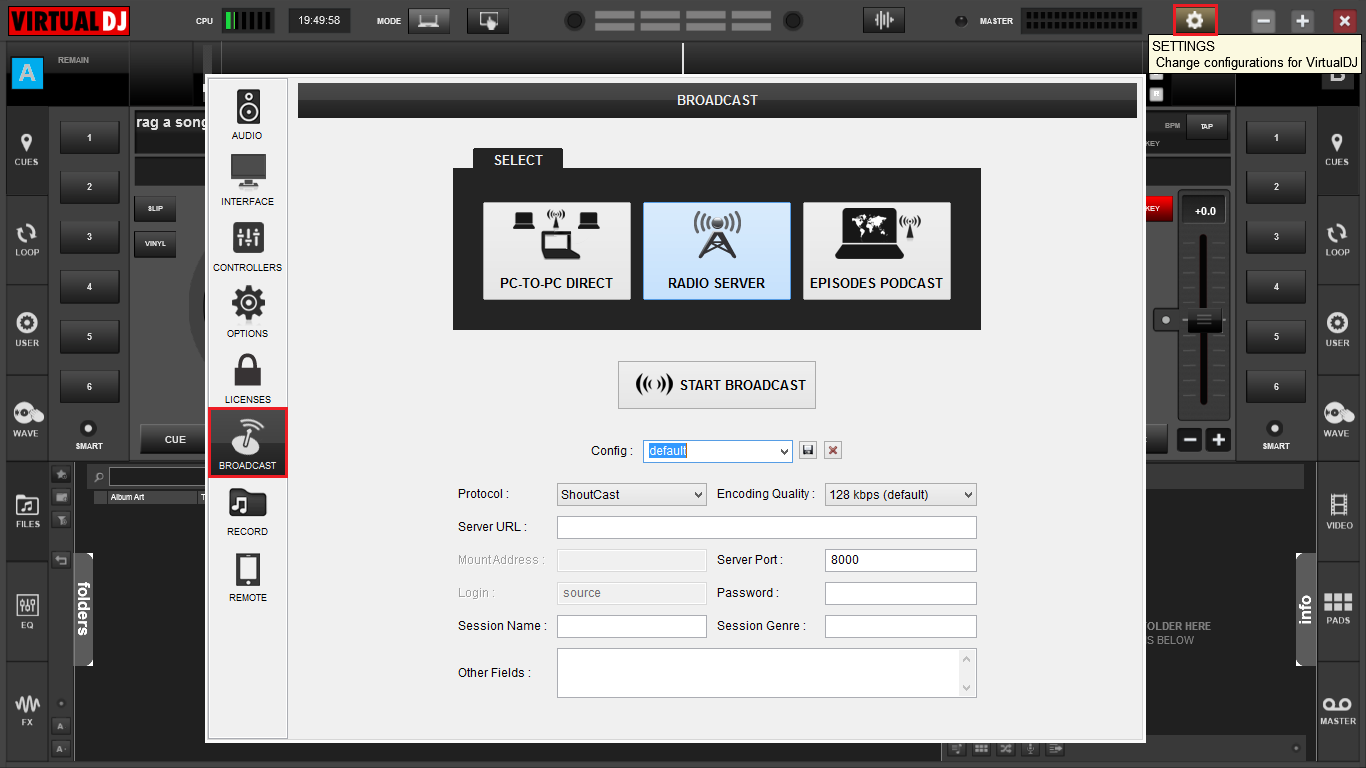Image resolution: width=1366 pixels, height=768 pixels.
Task: Open the right deck Loop panel
Action: click(x=1337, y=240)
